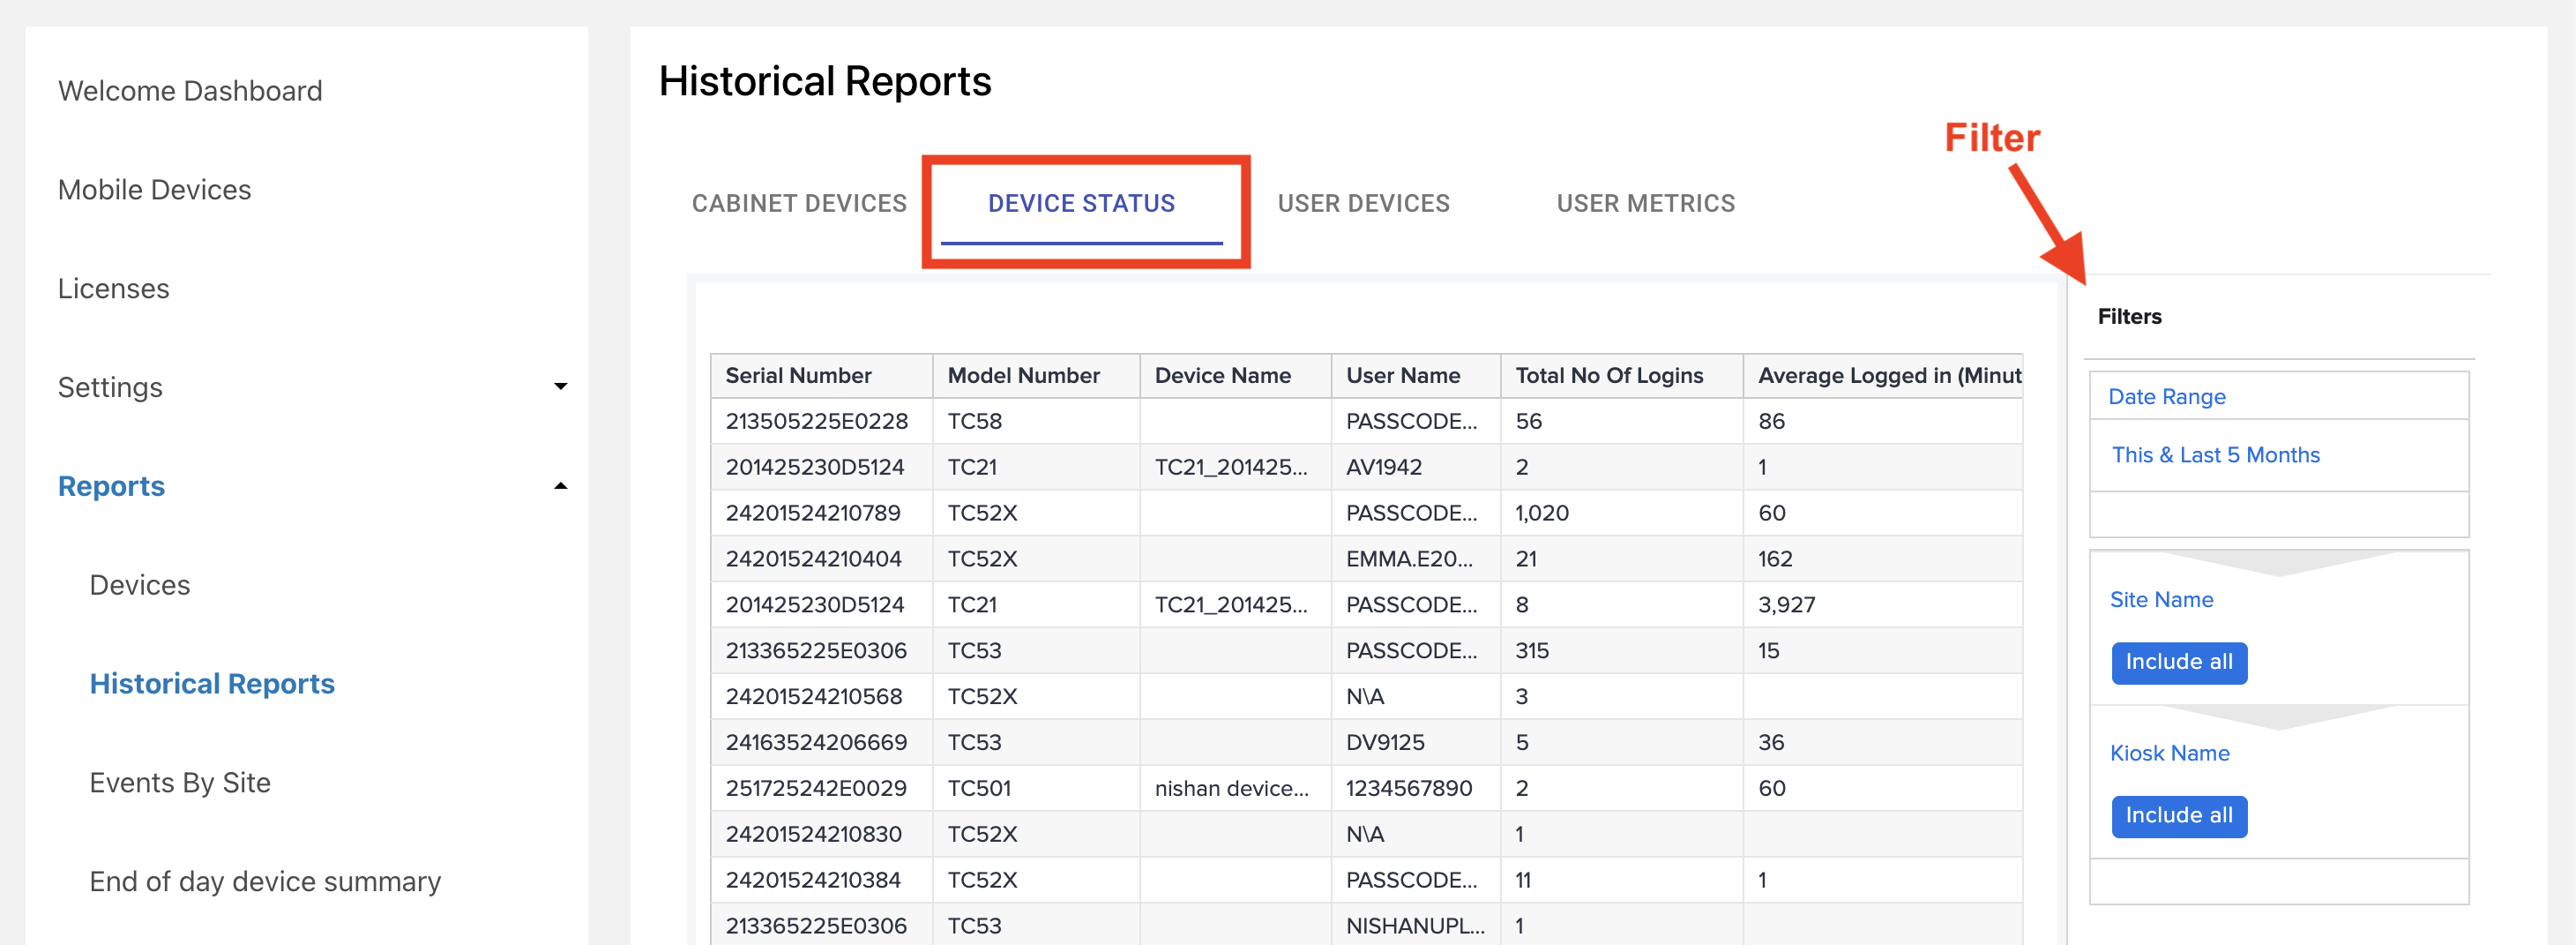The height and width of the screenshot is (945, 2576).
Task: Click the EMMA.E20... user name cell
Action: (x=1415, y=559)
